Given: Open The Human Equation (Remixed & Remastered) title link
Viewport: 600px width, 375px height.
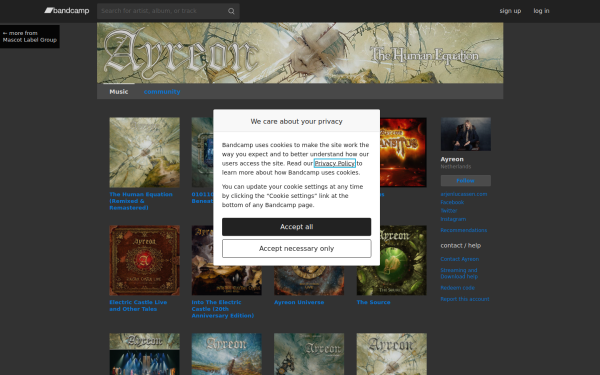Looking at the screenshot, I should [141, 201].
